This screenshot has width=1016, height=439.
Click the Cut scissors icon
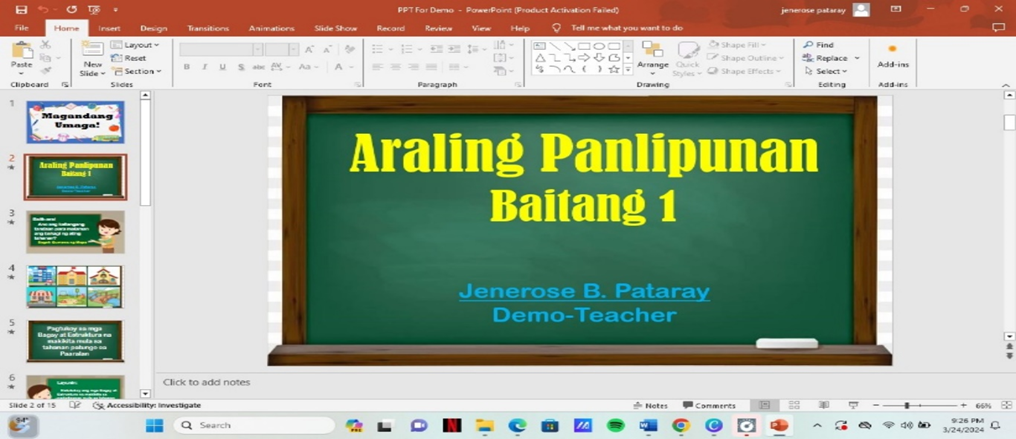coord(45,45)
